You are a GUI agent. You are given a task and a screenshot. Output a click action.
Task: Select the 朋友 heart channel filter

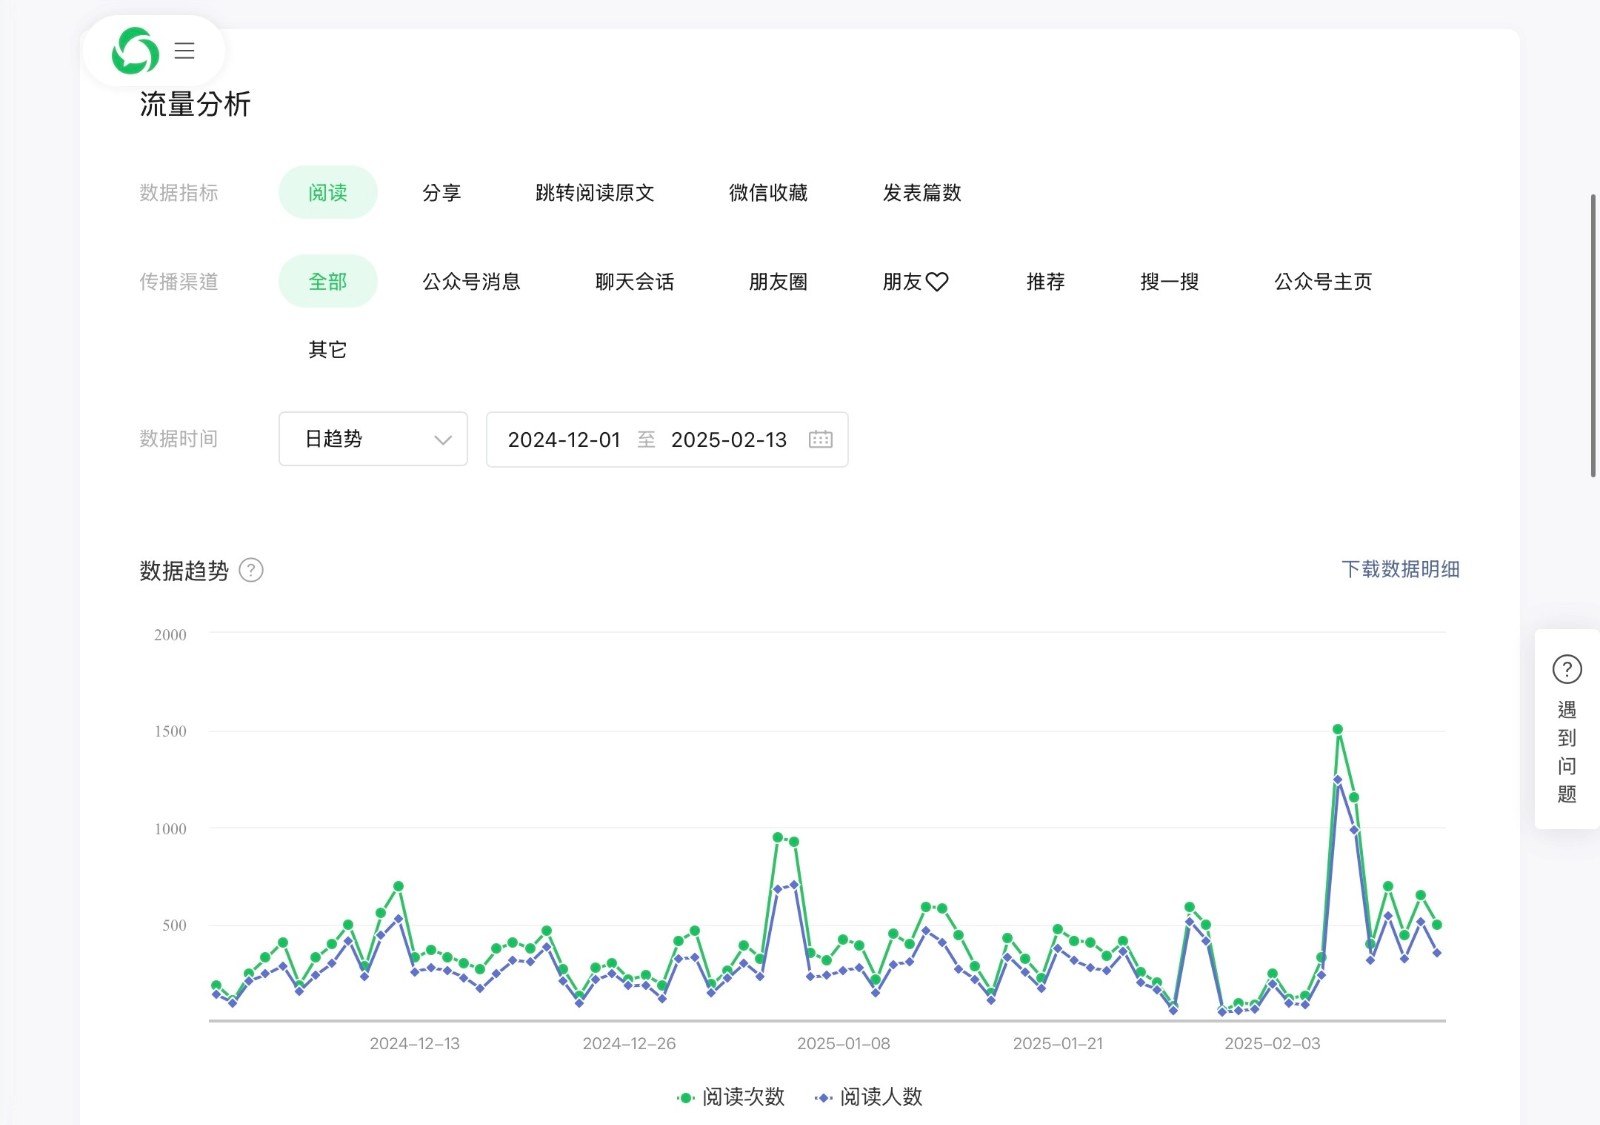point(915,282)
